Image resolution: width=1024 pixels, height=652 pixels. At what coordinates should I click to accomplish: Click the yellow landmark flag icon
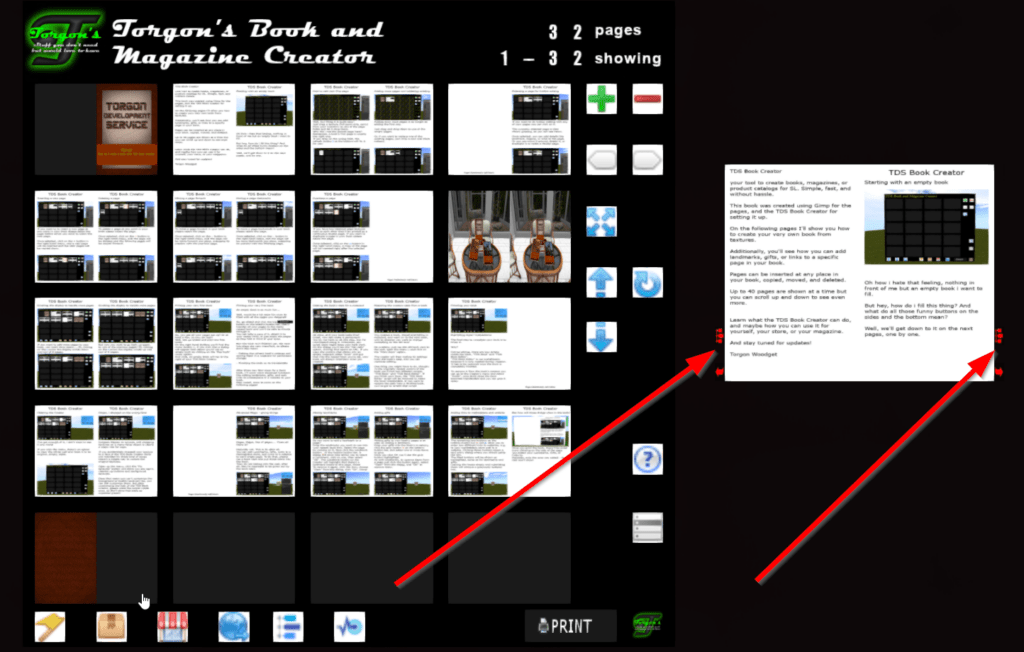50,627
